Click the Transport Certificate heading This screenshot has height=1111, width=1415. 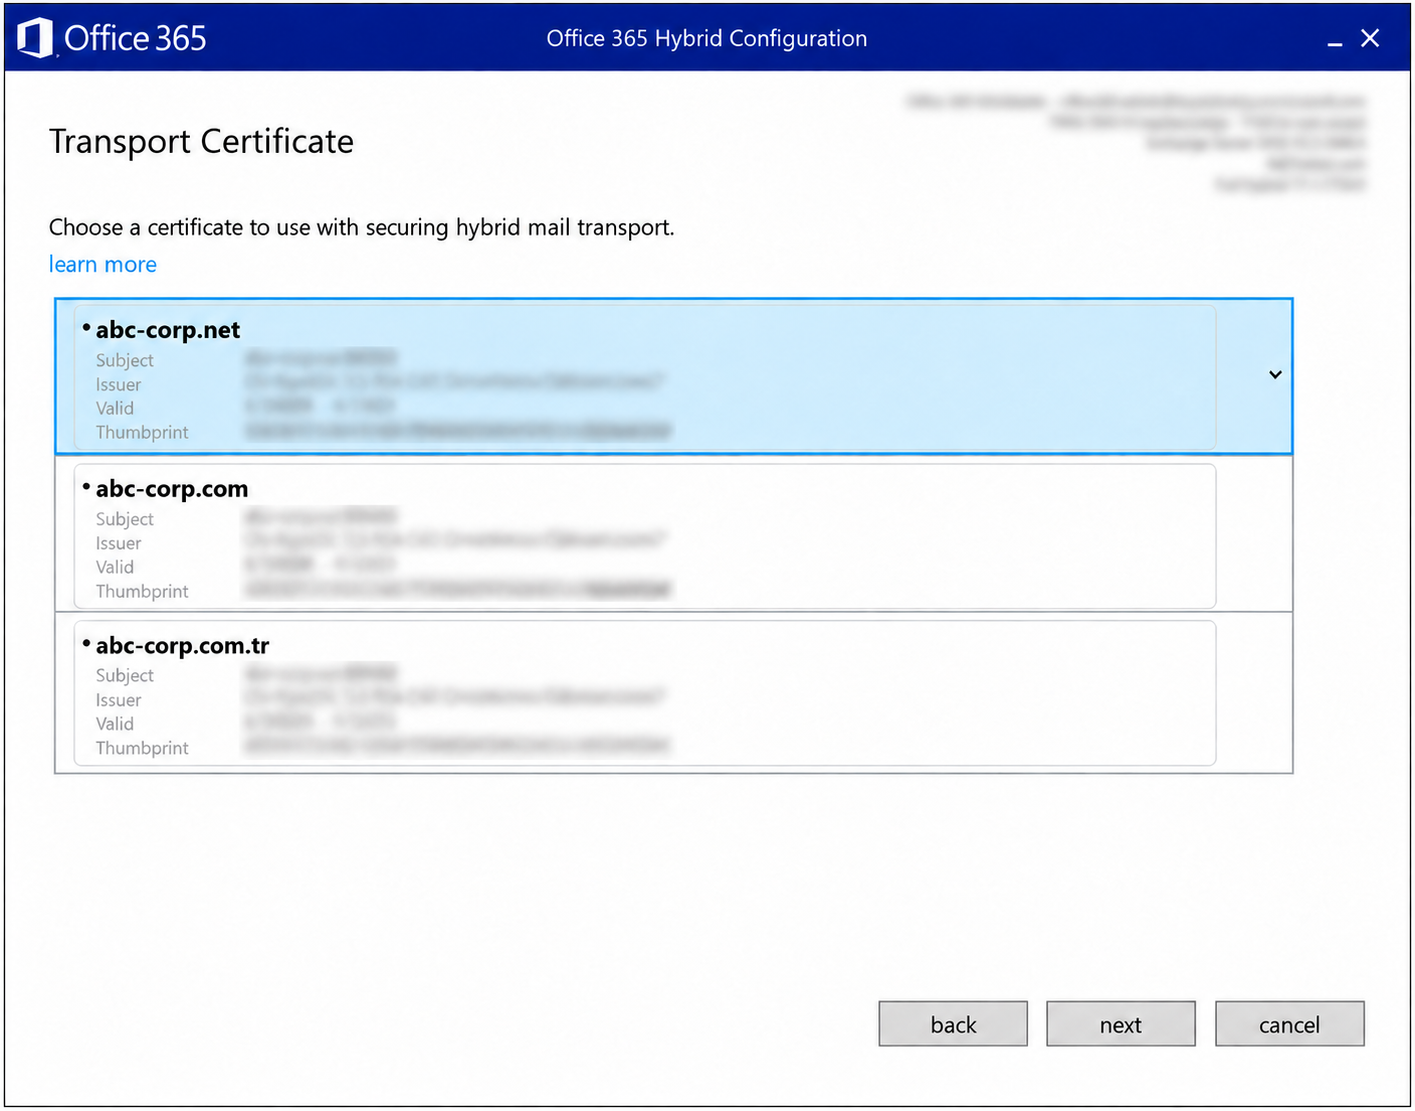(x=202, y=141)
